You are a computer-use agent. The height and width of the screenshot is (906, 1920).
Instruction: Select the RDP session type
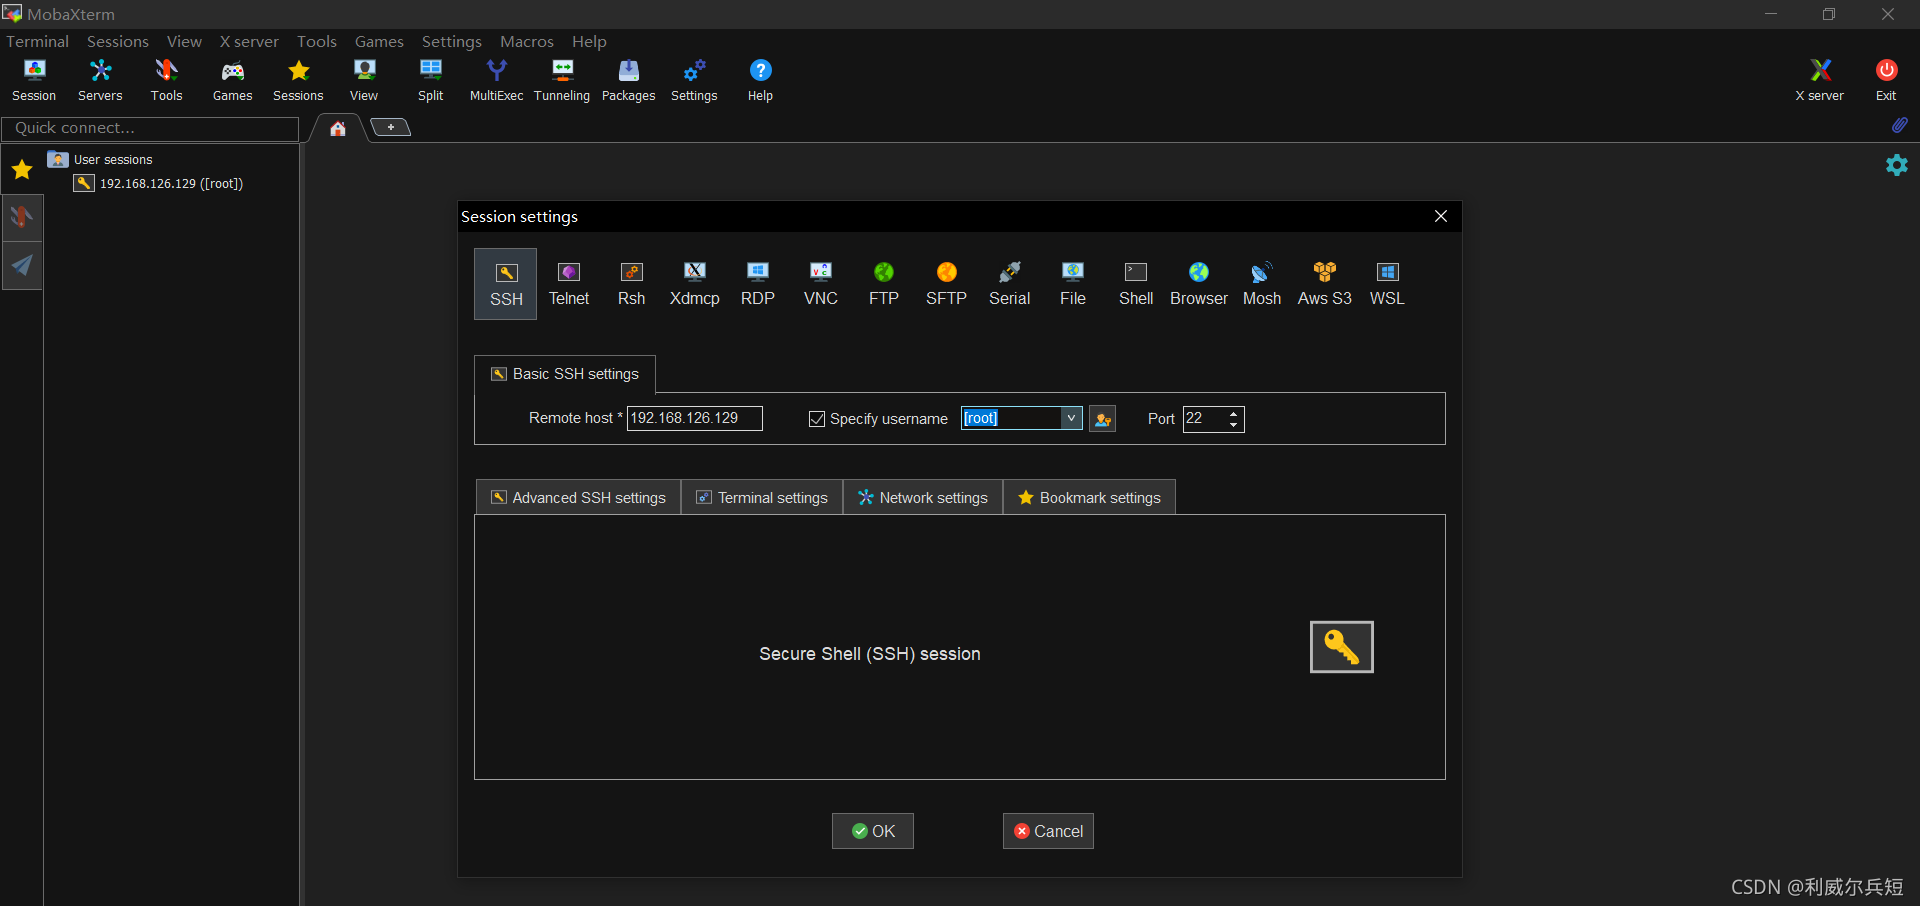click(x=758, y=284)
